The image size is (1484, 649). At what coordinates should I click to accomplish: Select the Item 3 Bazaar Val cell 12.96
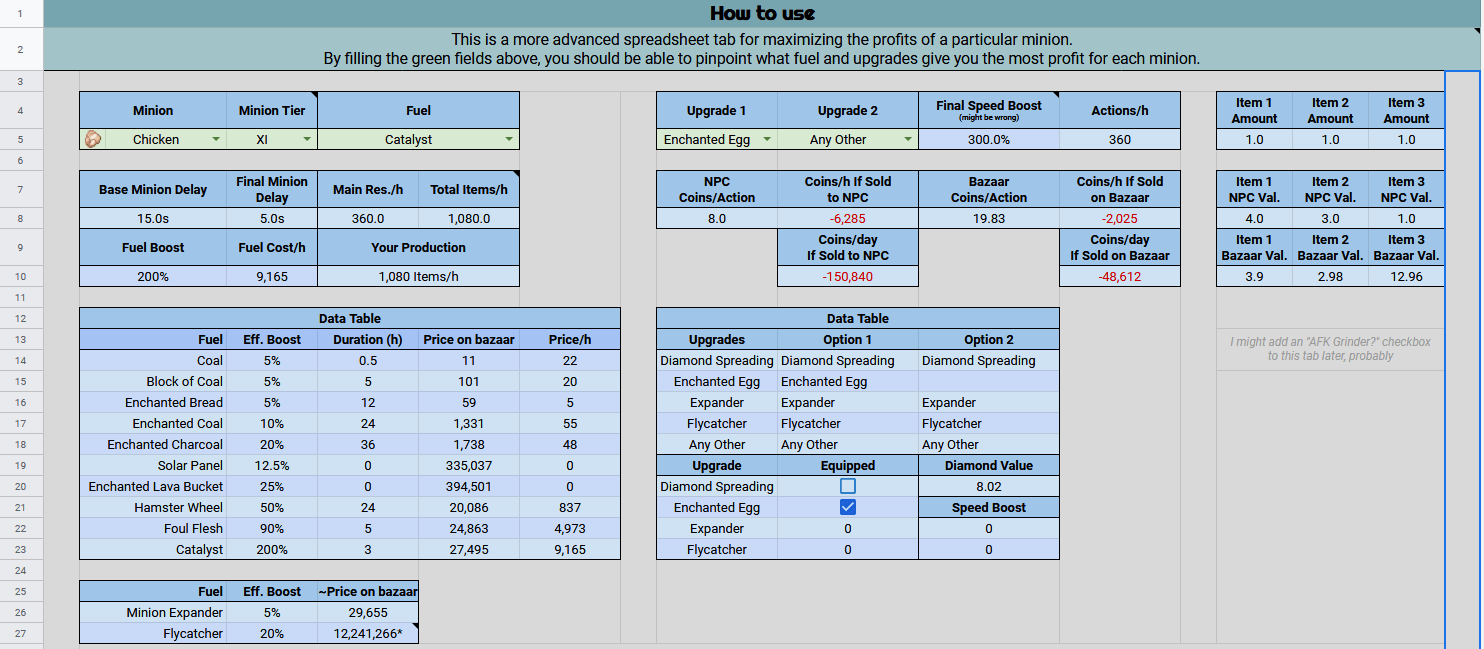(1406, 277)
